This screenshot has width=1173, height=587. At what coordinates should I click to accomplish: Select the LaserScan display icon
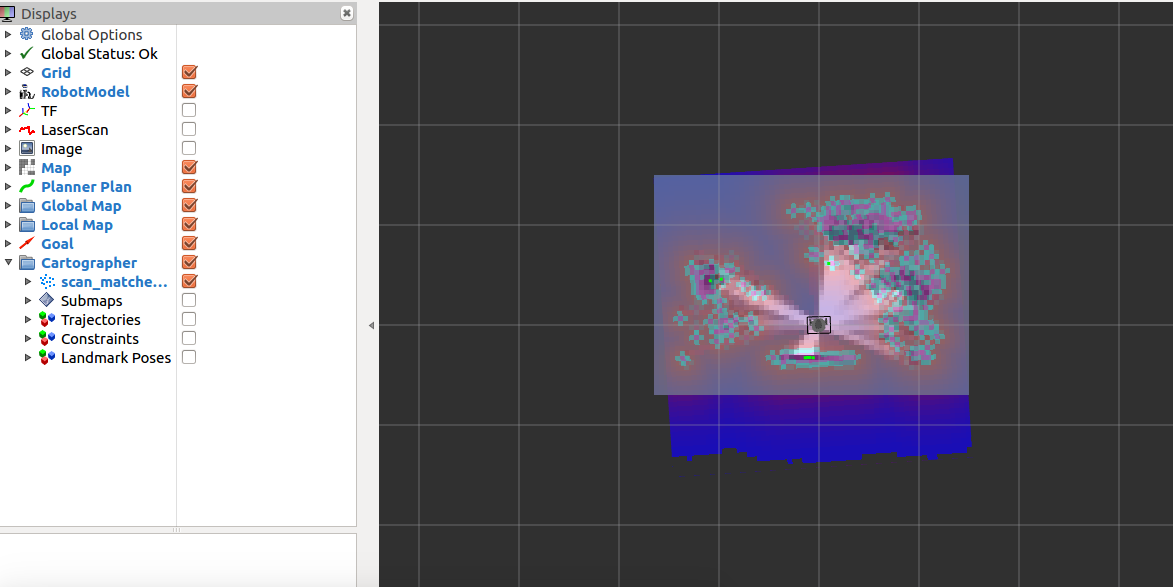click(x=26, y=129)
